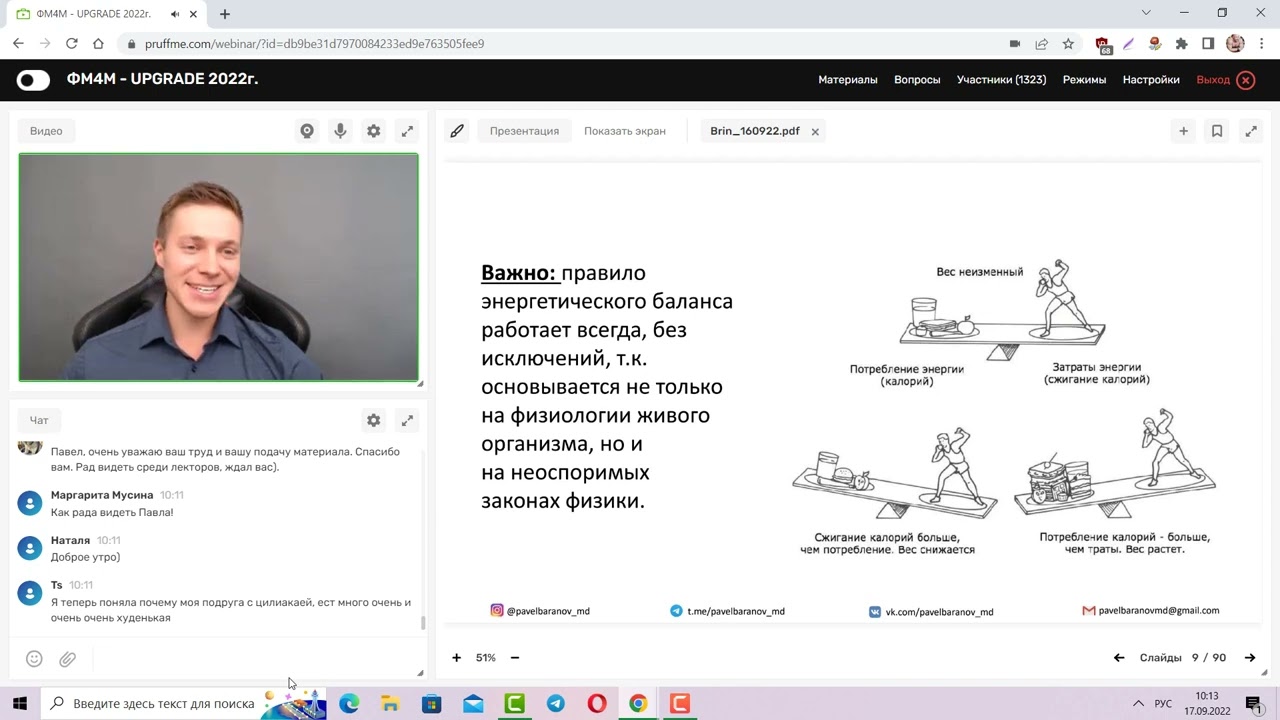Open video settings gear

click(373, 130)
